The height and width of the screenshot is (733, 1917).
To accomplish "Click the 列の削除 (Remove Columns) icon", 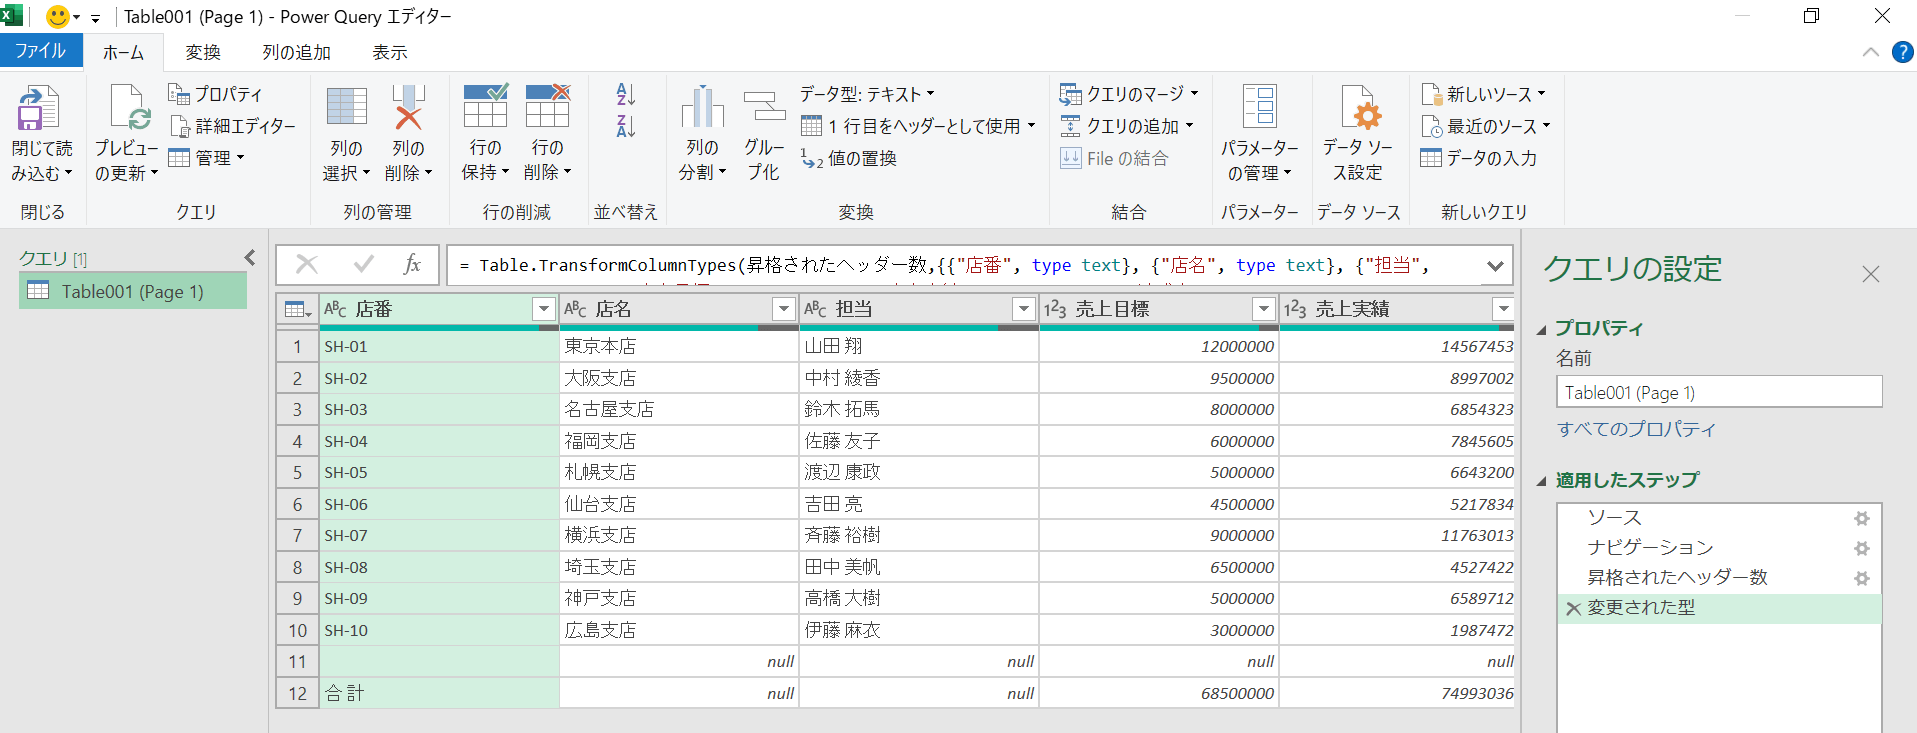I will (408, 109).
